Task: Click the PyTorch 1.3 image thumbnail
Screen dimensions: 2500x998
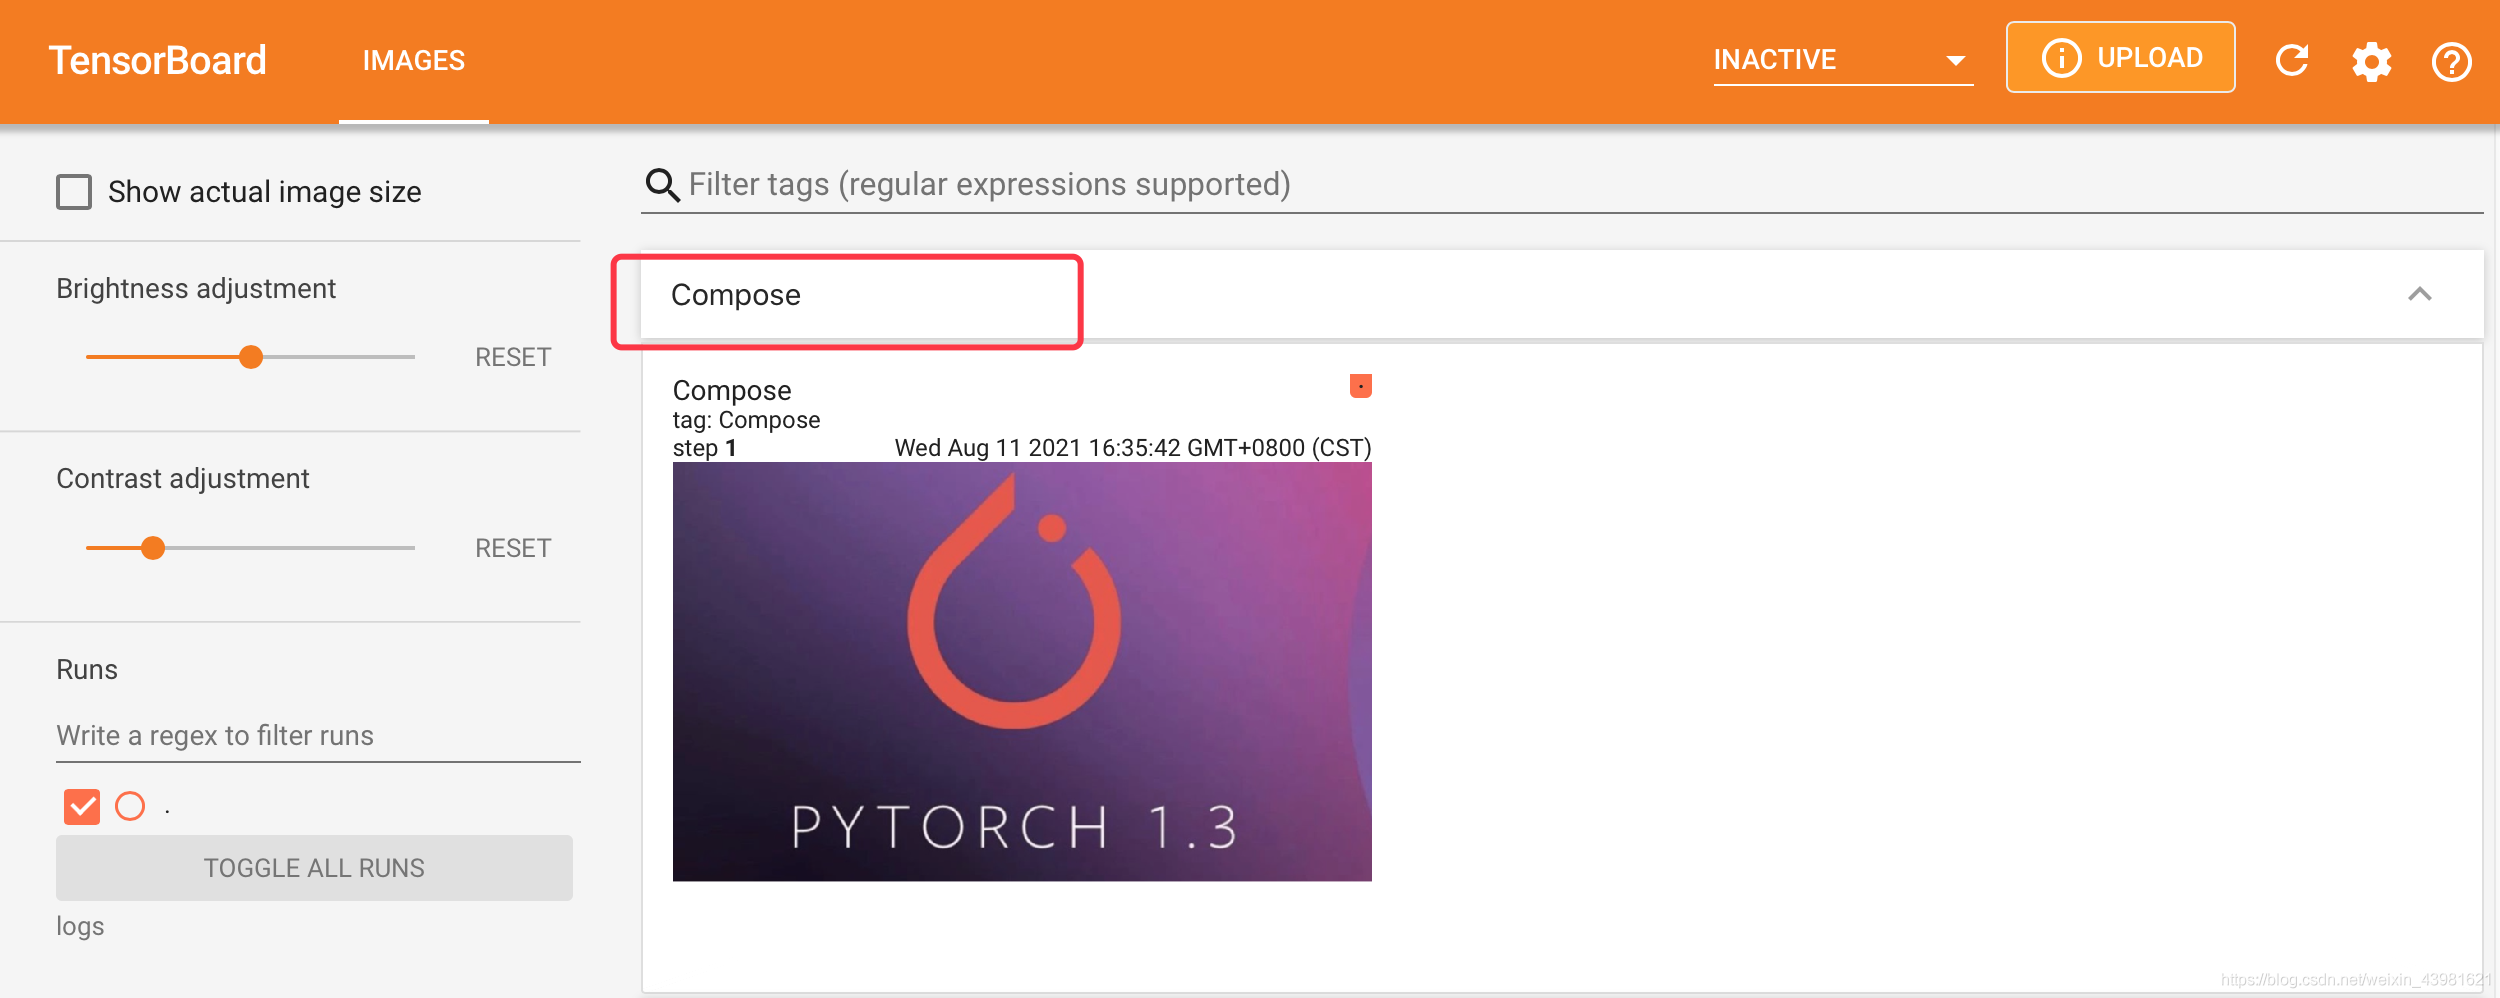Action: click(x=1022, y=671)
